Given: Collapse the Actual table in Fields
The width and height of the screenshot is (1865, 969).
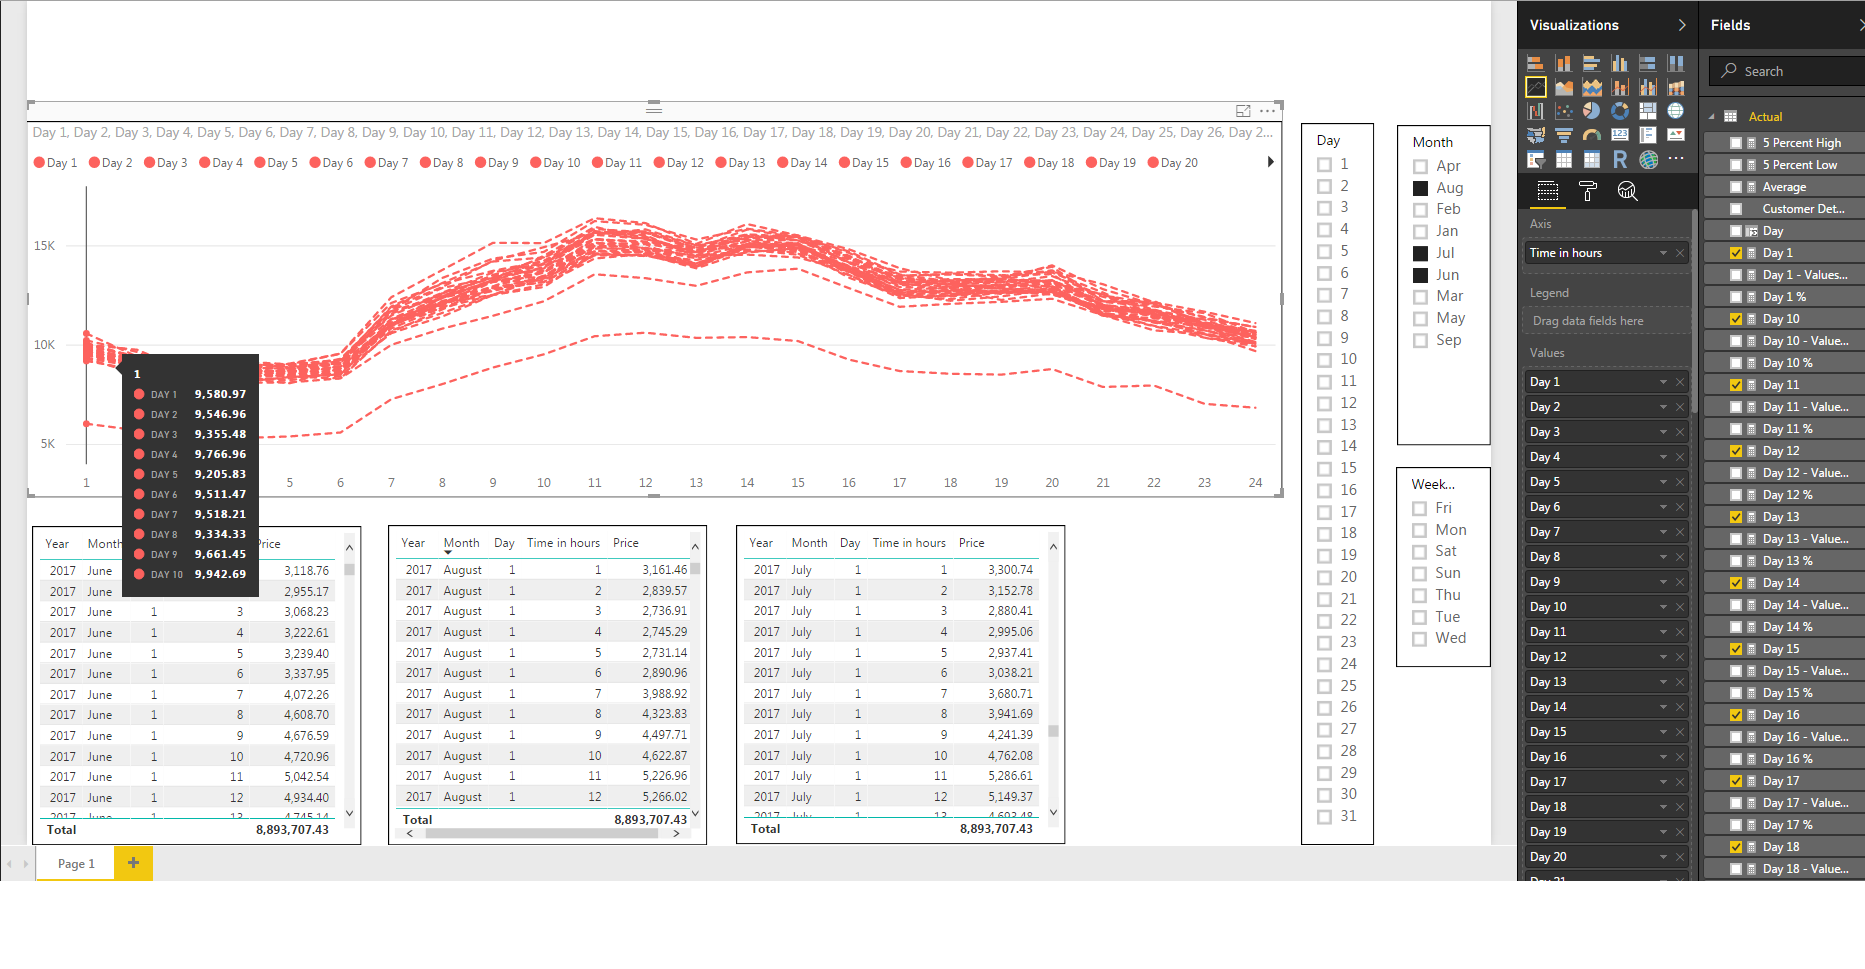Looking at the screenshot, I should point(1711,116).
